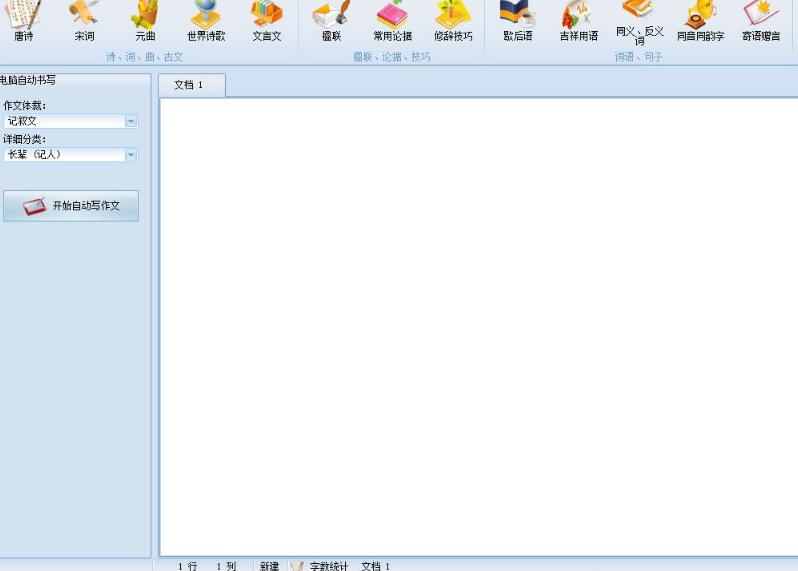Open 同义、反义词 synonyms and antonyms
798x571 pixels.
click(639, 20)
